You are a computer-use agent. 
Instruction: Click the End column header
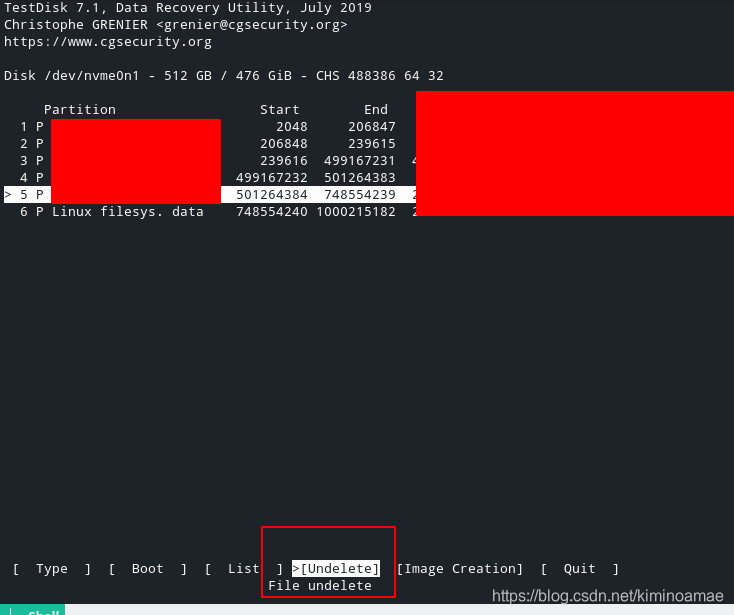[x=376, y=110]
